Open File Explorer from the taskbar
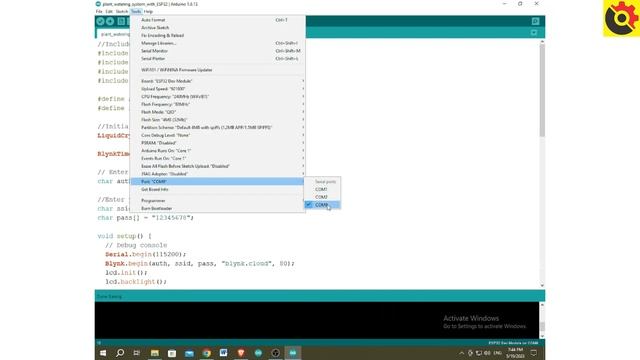Screen dimensions: 640x360 pos(154,353)
